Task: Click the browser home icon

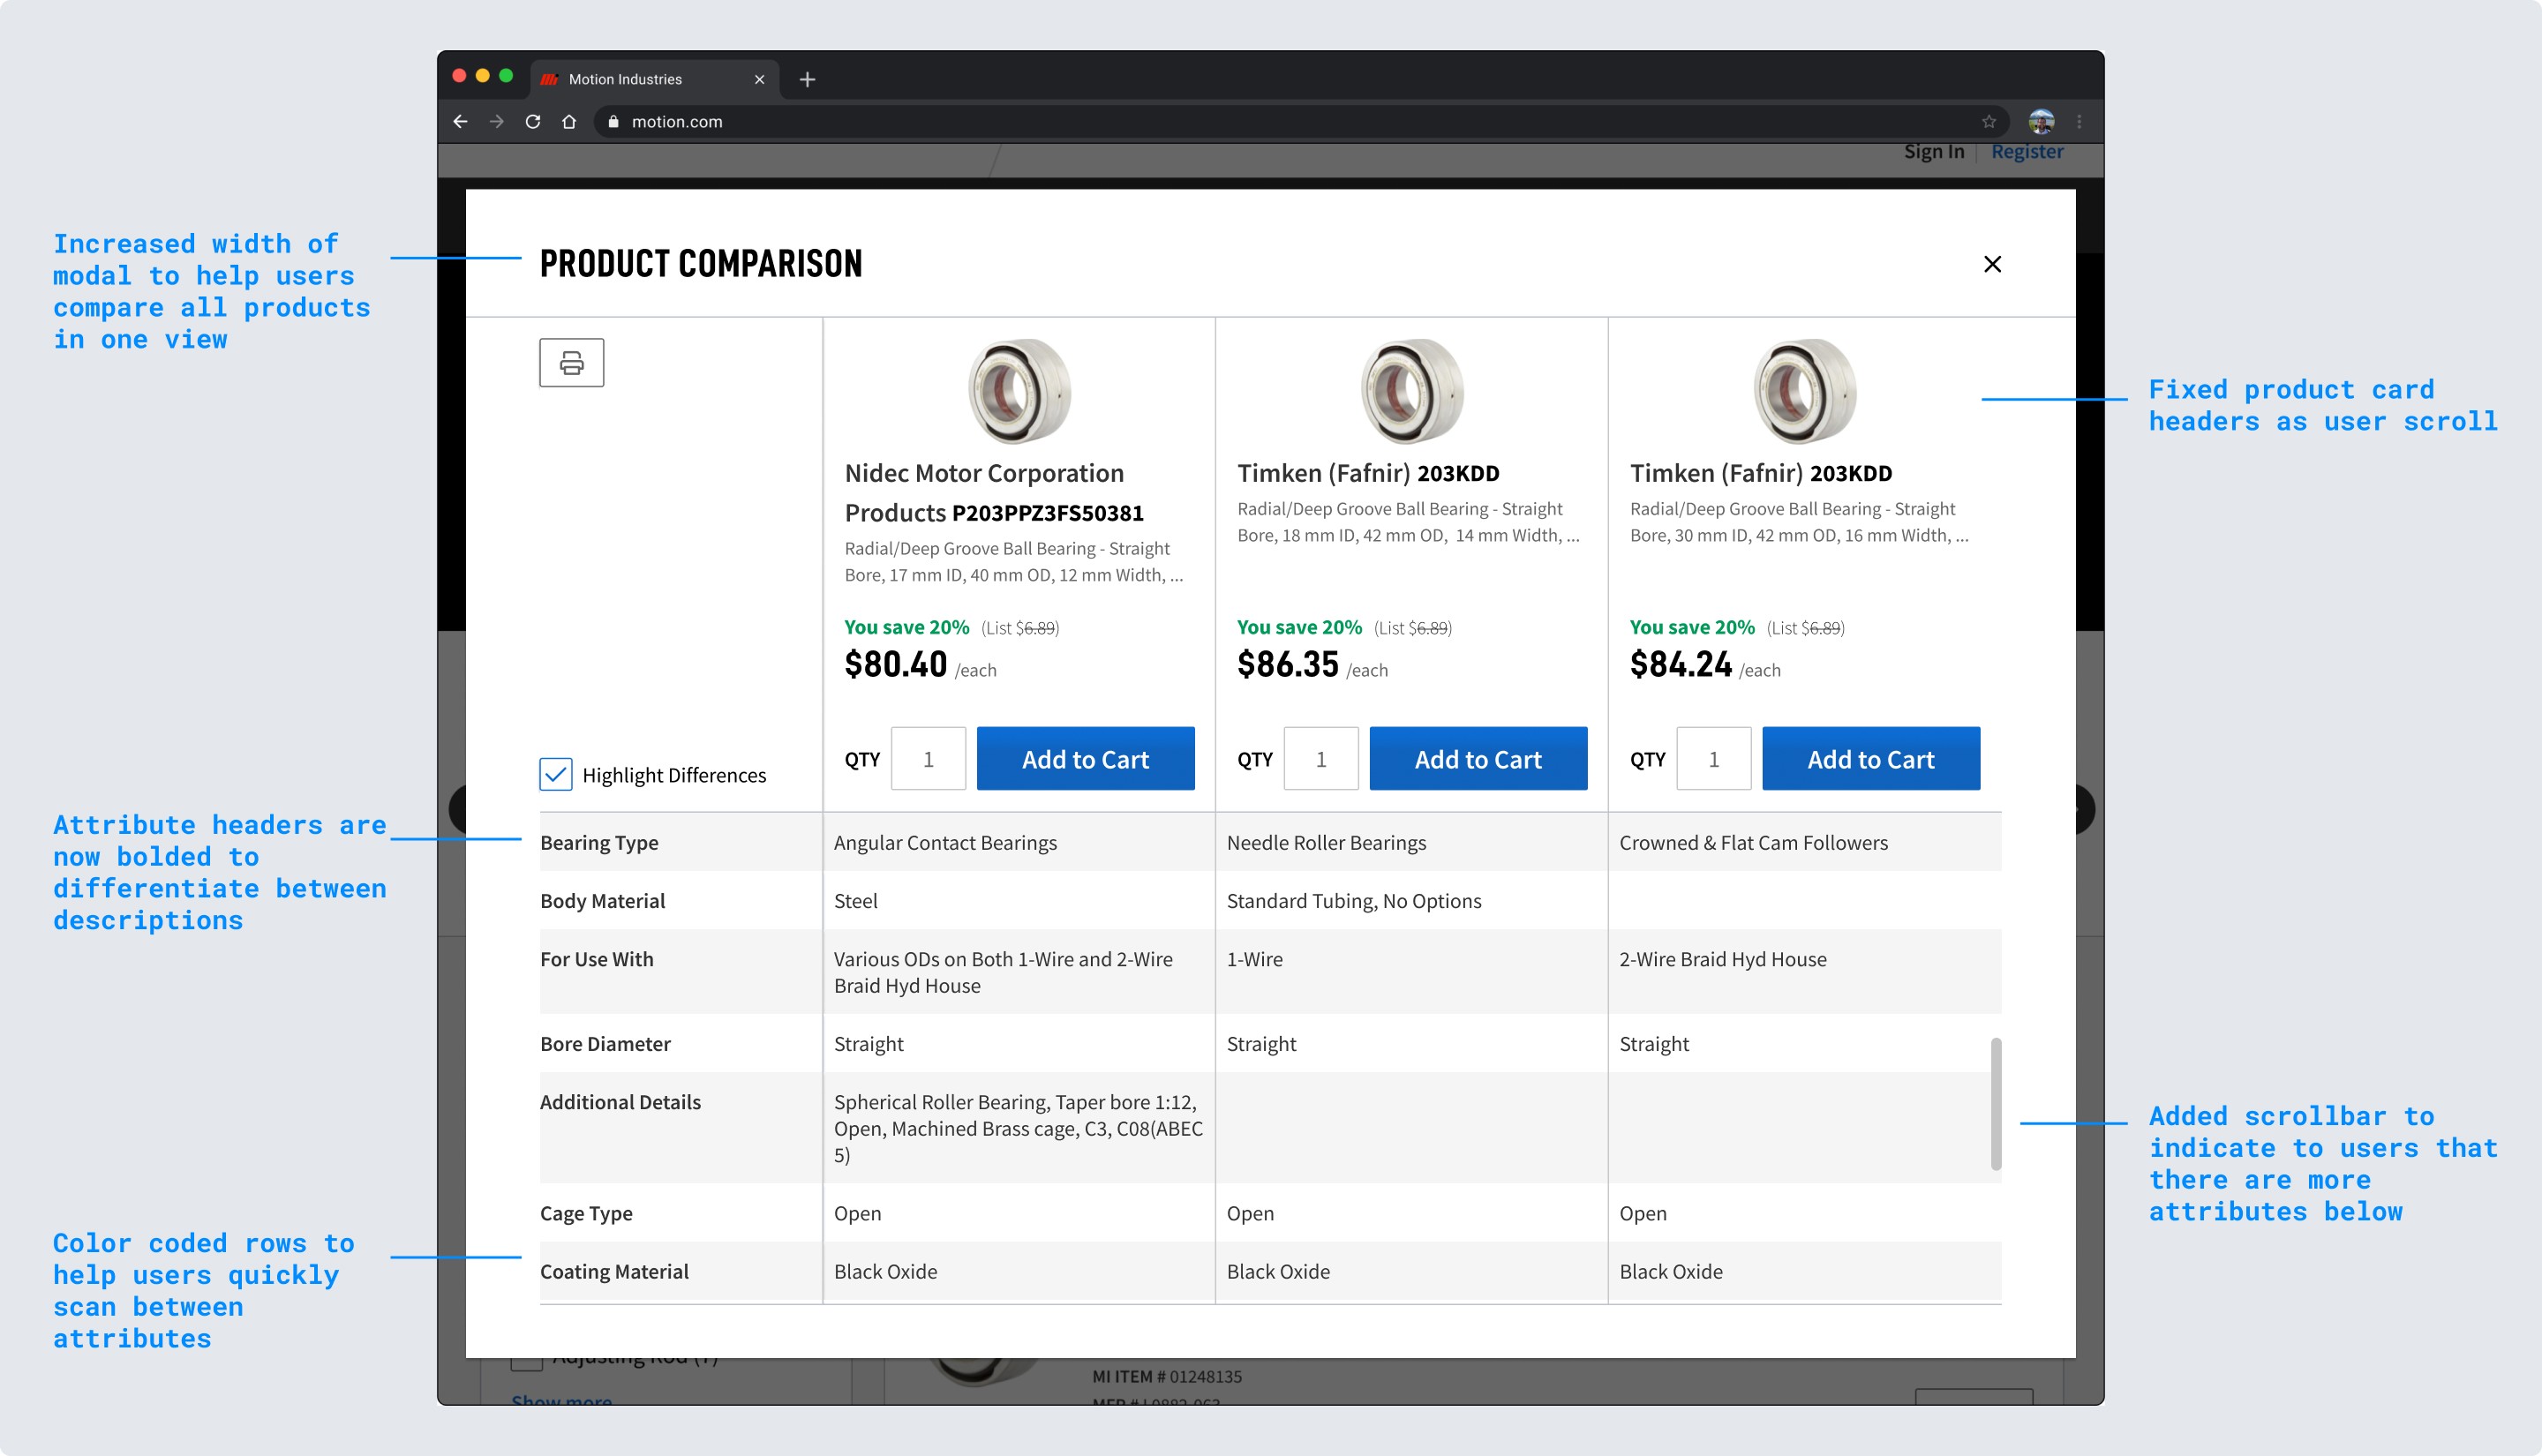Action: [x=569, y=121]
